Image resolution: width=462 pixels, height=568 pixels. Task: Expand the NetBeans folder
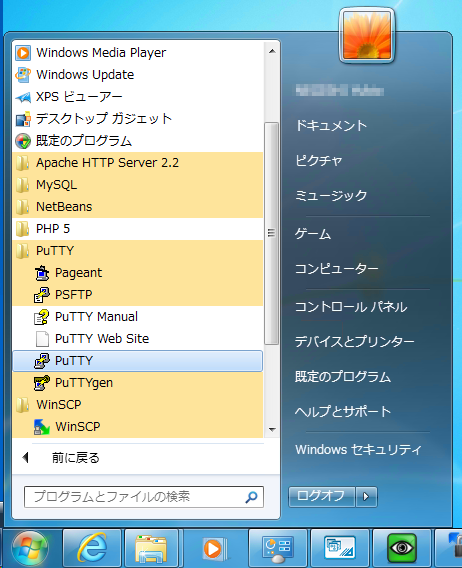click(138, 207)
